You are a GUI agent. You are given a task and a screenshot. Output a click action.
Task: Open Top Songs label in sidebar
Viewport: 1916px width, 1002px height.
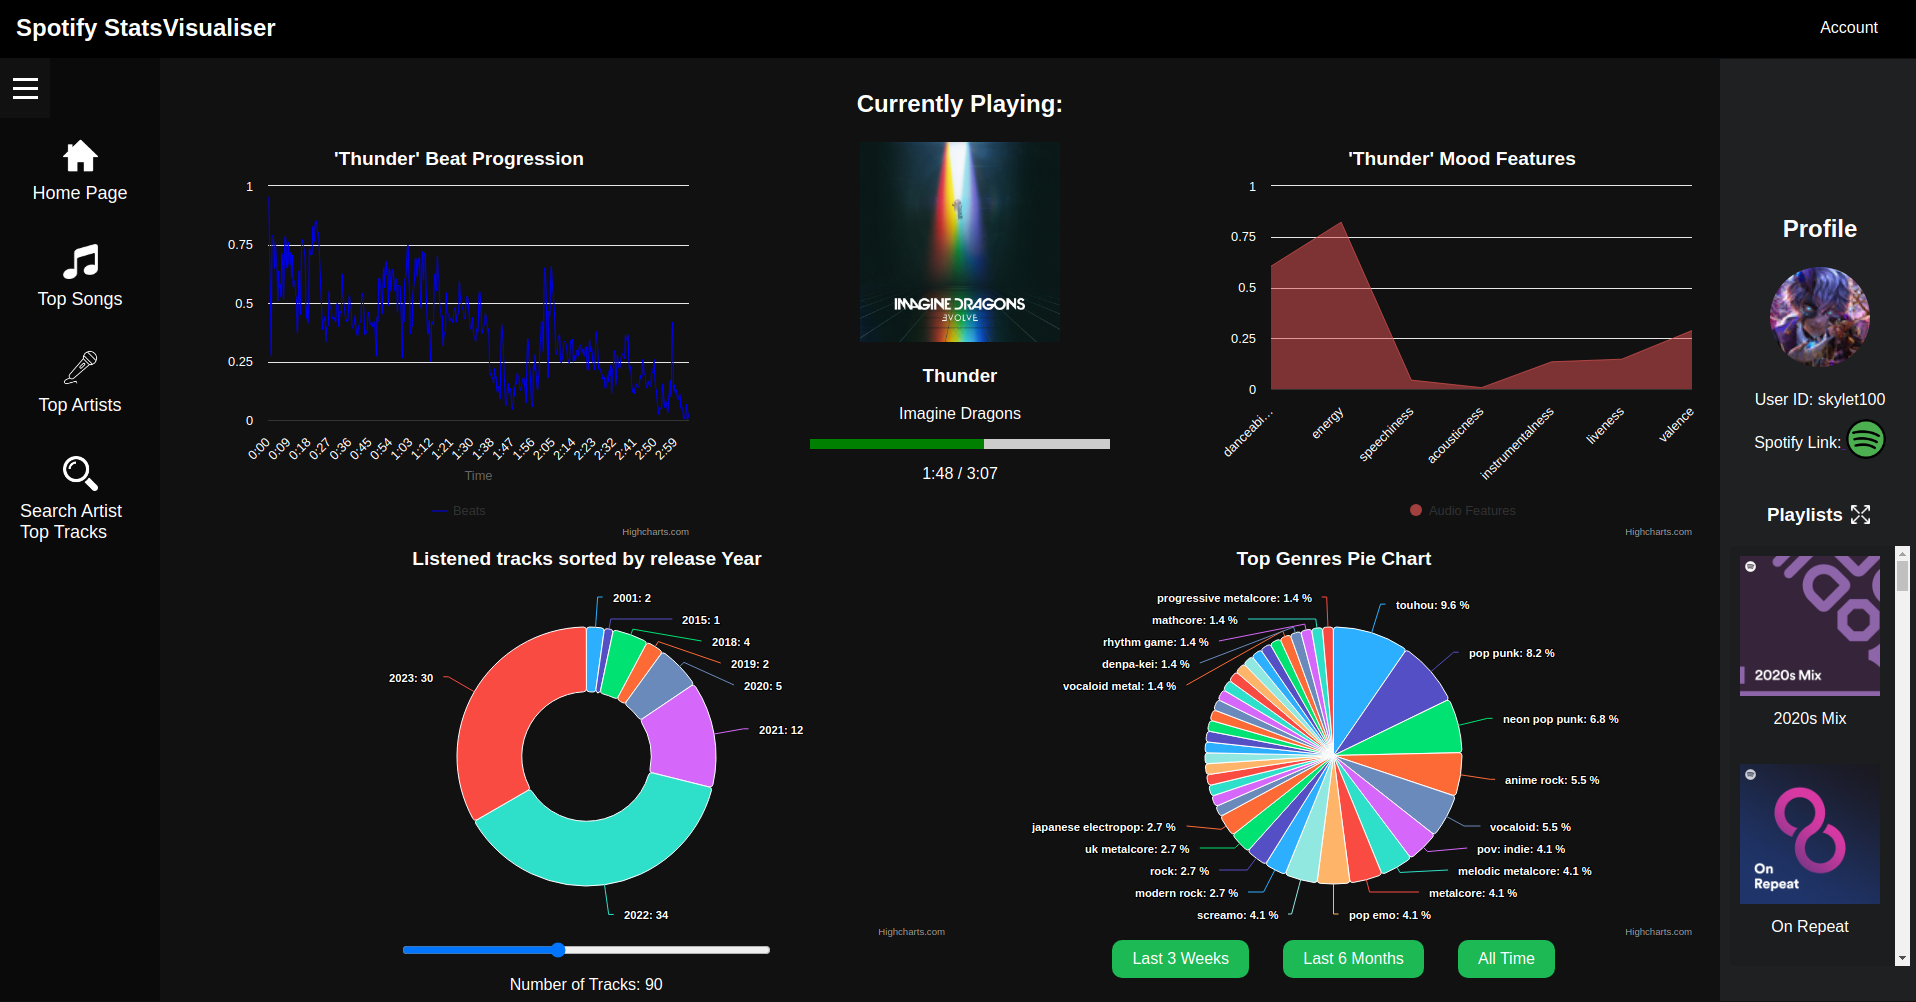80,299
